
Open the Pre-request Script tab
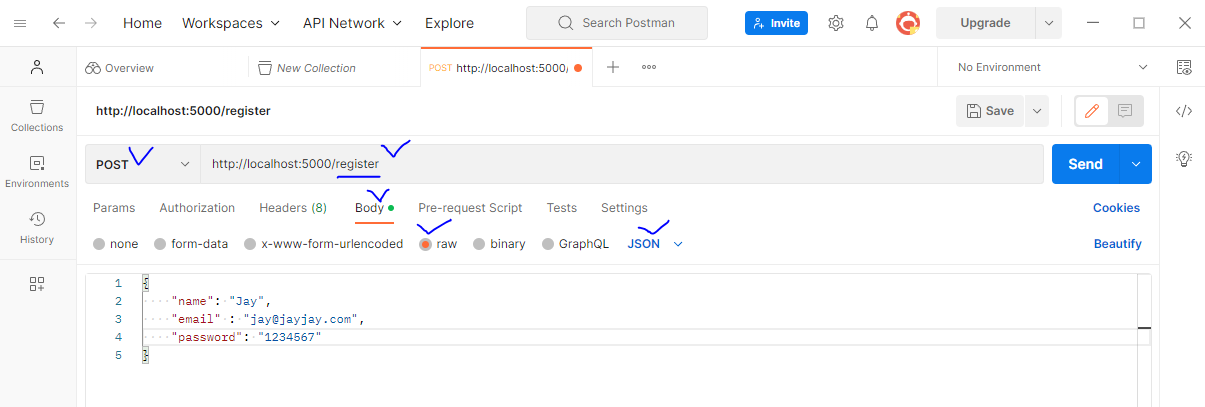[x=470, y=208]
